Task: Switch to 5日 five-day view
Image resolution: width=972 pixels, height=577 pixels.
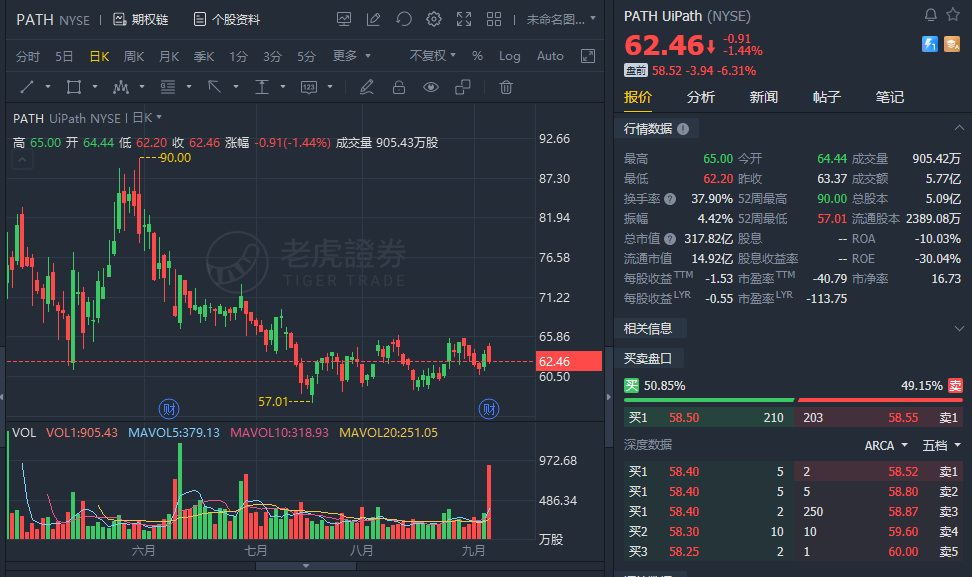Action: pos(64,56)
